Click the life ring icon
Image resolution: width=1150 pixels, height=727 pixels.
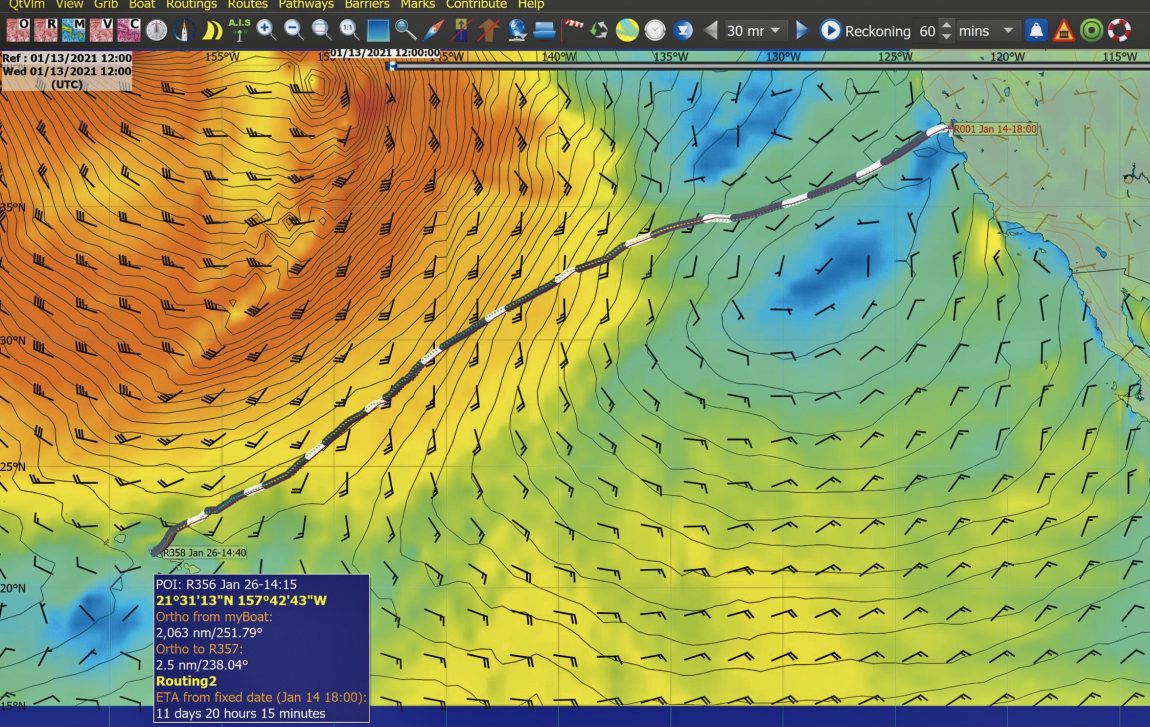click(1118, 30)
